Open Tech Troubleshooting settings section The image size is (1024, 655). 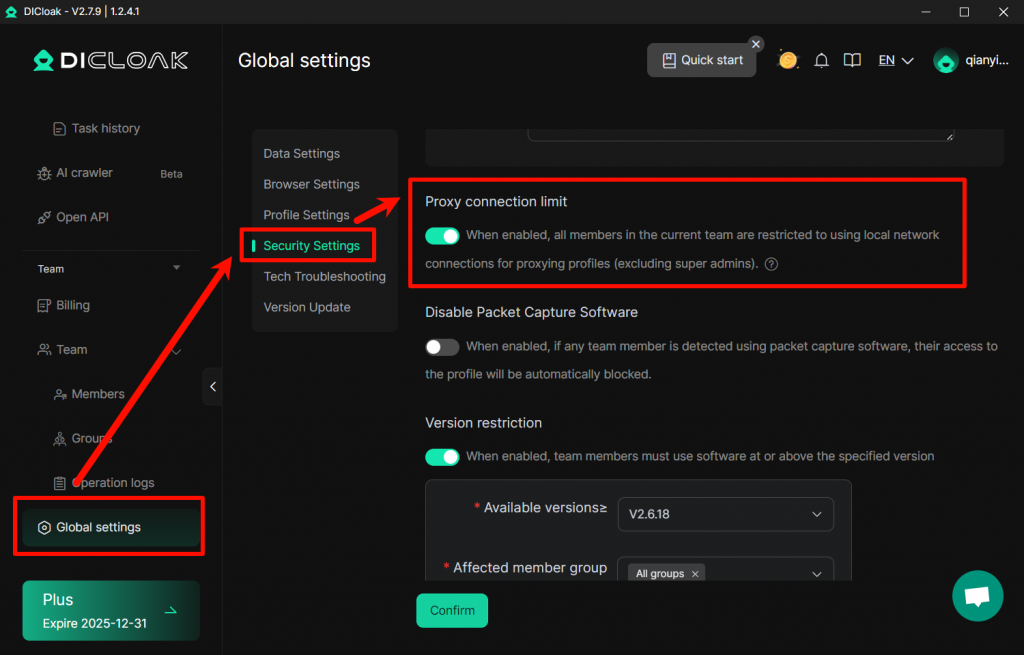coord(324,276)
